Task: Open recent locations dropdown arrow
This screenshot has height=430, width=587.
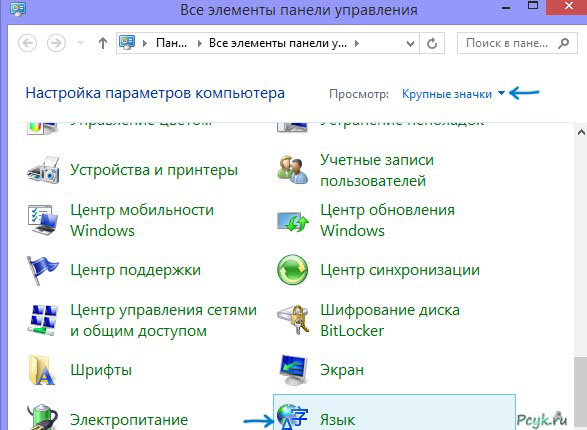Action: [x=80, y=43]
